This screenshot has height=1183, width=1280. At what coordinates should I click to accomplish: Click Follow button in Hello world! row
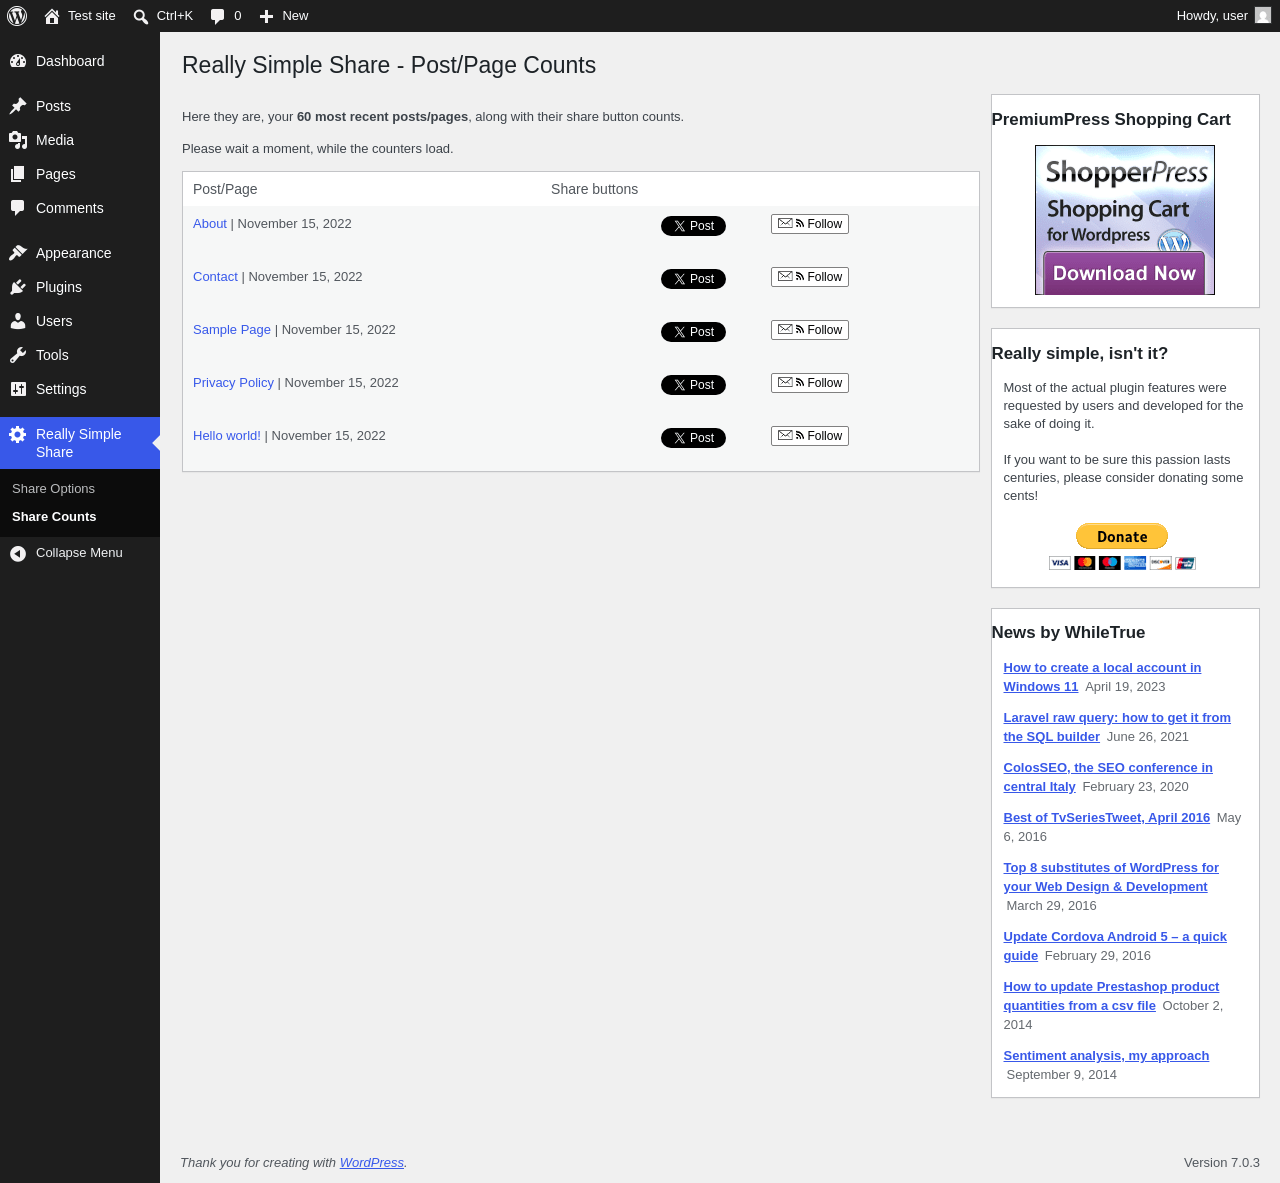point(810,436)
